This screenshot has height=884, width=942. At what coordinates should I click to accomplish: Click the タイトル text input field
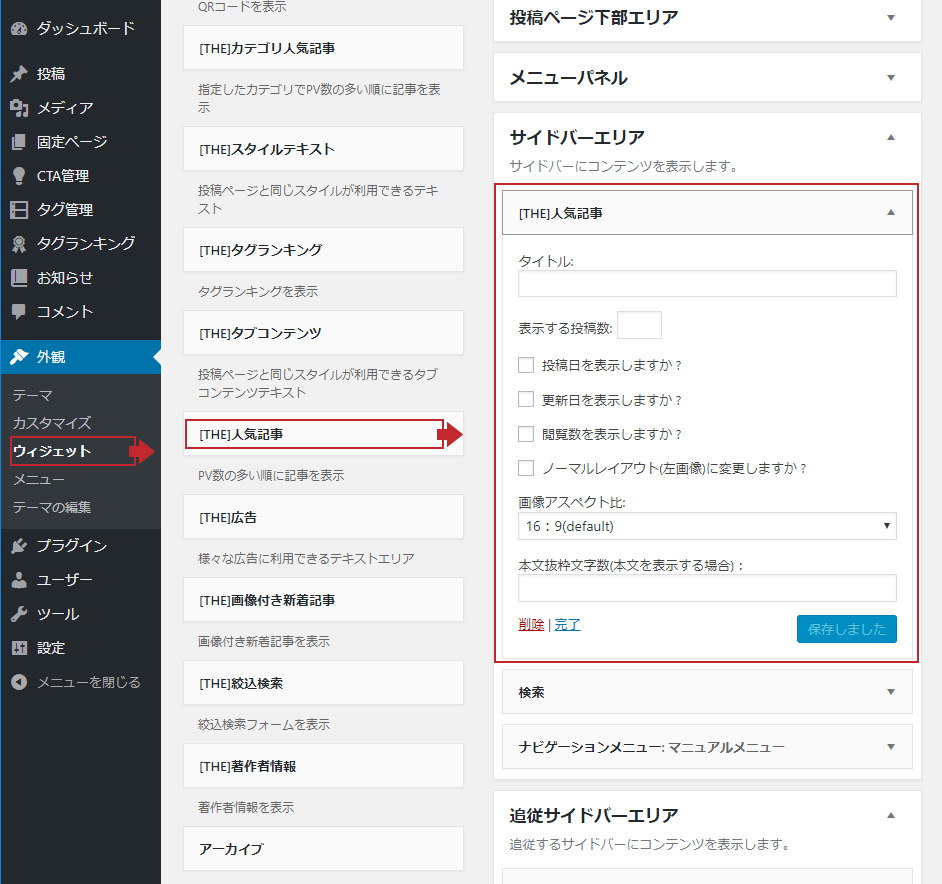[x=707, y=284]
